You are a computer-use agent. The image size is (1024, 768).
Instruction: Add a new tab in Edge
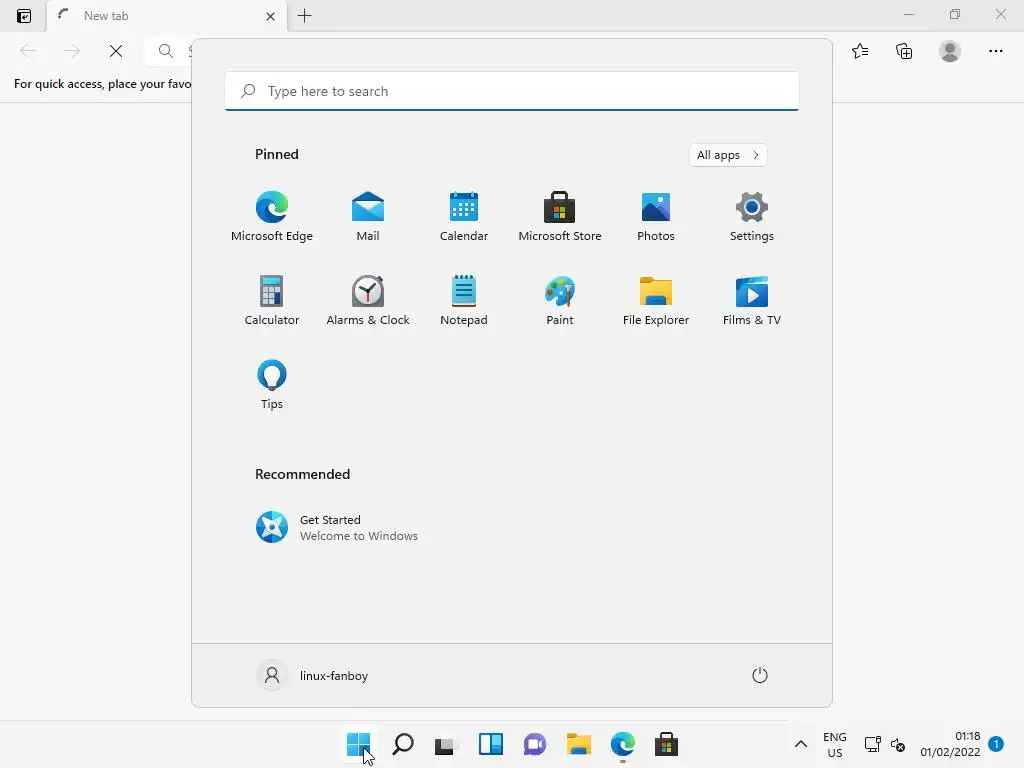304,16
